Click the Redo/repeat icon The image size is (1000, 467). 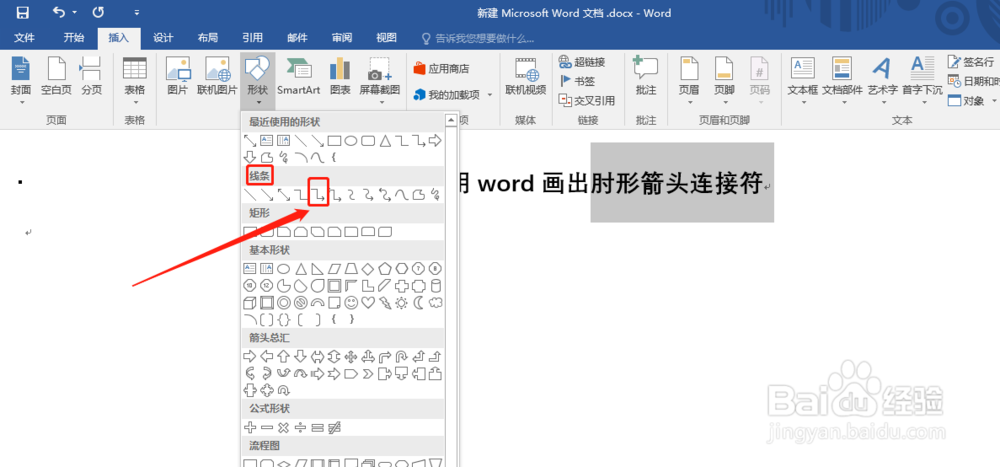pos(98,12)
